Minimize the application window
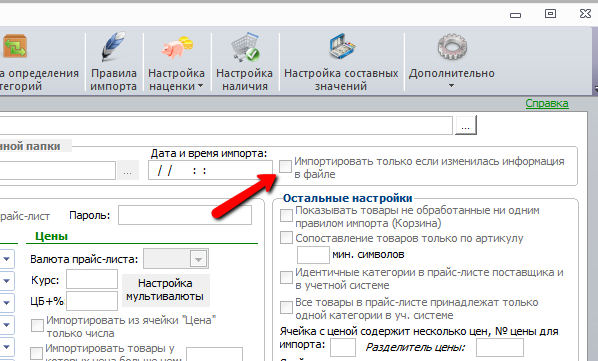 click(x=516, y=15)
